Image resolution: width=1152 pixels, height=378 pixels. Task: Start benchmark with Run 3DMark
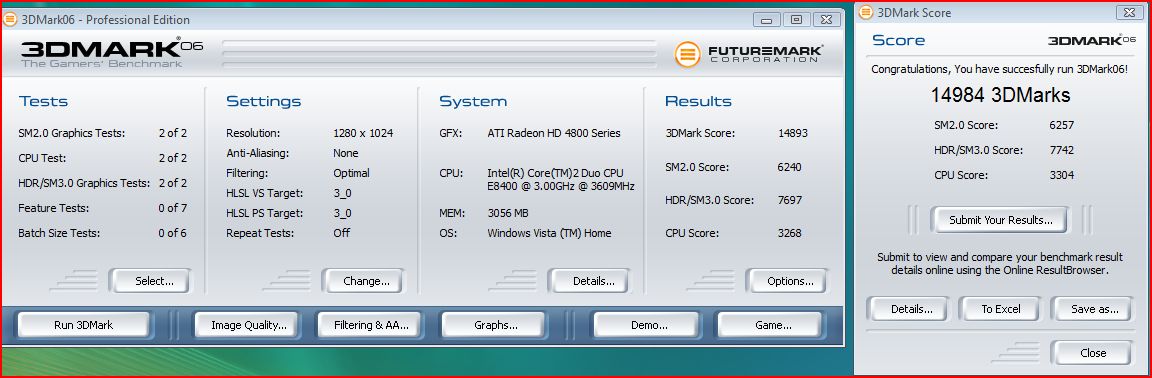(84, 324)
